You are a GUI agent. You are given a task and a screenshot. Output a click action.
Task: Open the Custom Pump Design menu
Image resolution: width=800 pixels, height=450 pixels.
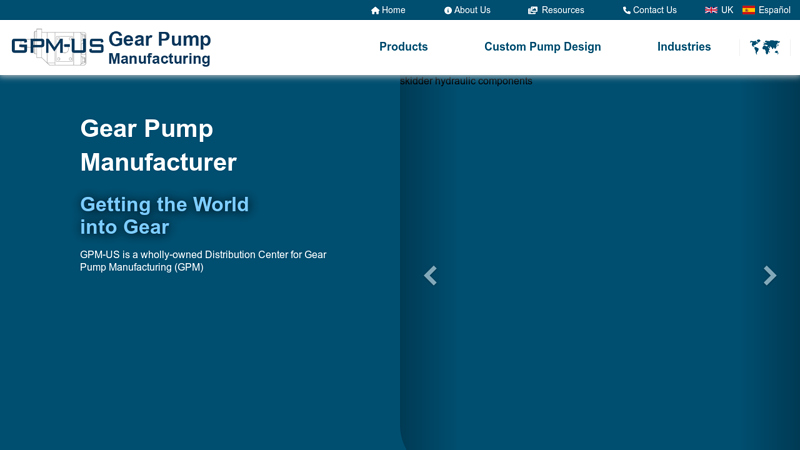click(542, 47)
